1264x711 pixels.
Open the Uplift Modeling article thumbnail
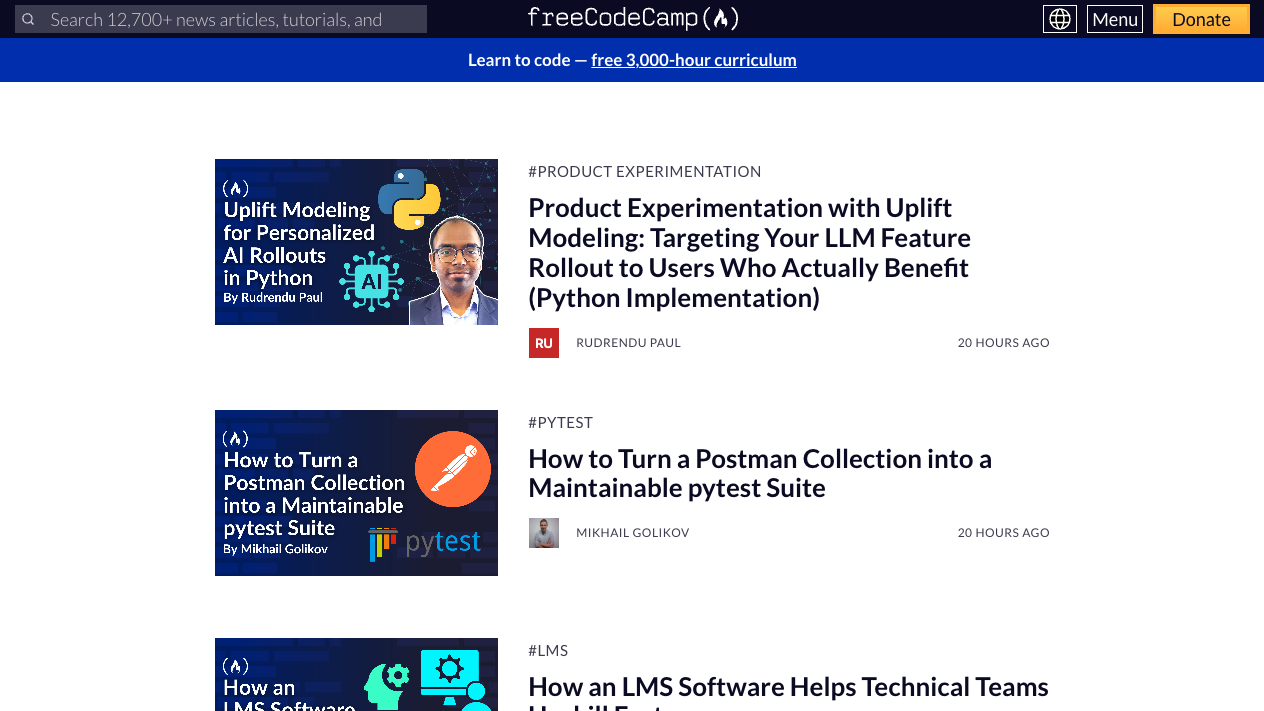pyautogui.click(x=356, y=242)
